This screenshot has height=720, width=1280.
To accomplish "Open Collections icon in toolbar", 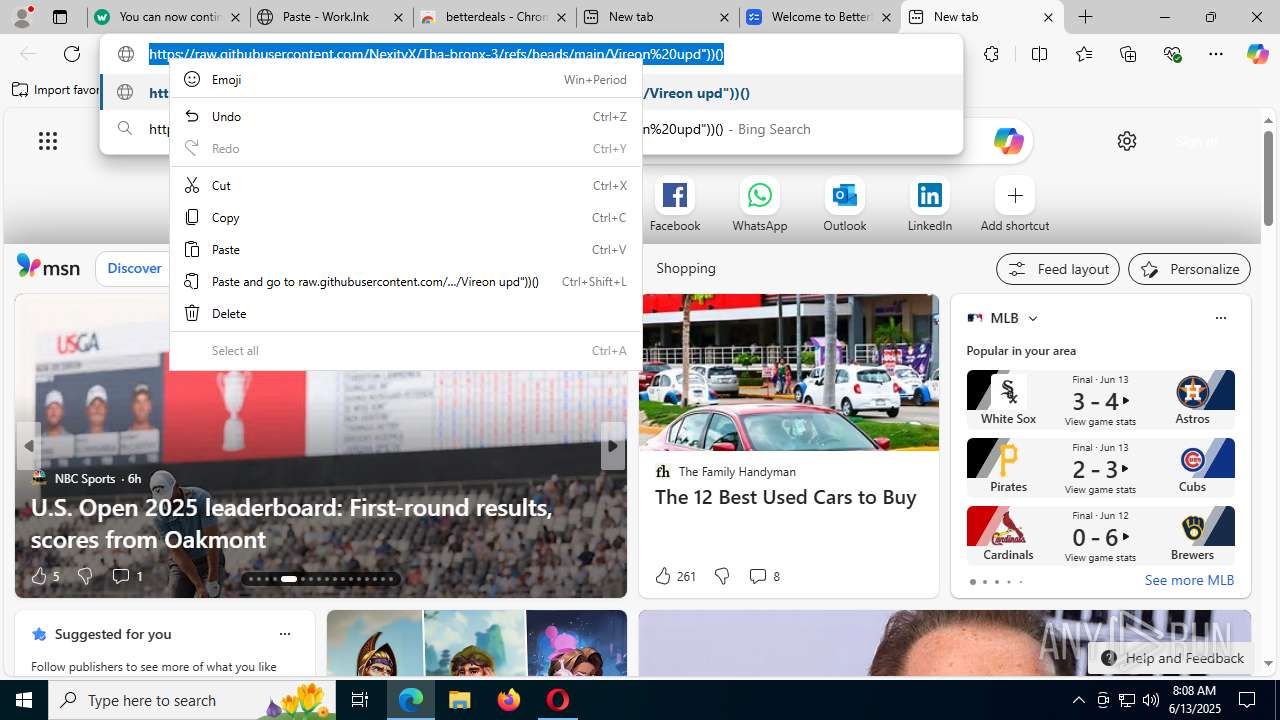I will 1128,54.
